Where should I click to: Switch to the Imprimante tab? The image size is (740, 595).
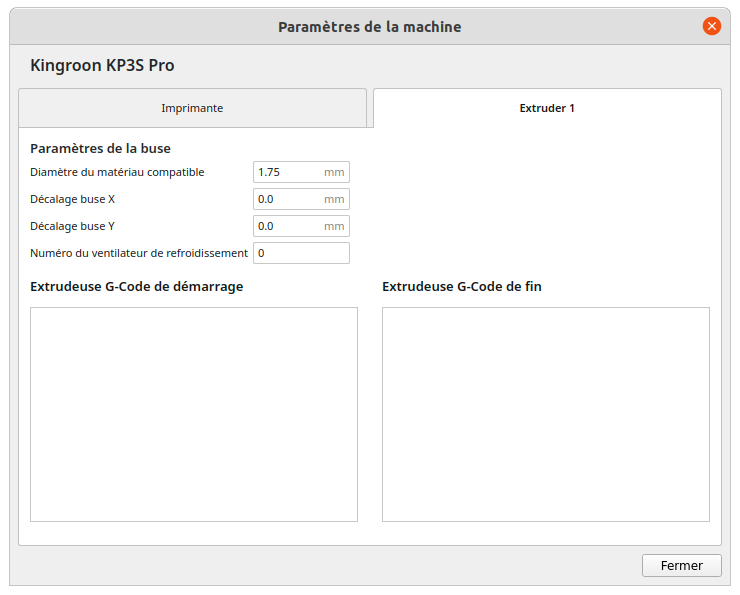tap(193, 108)
